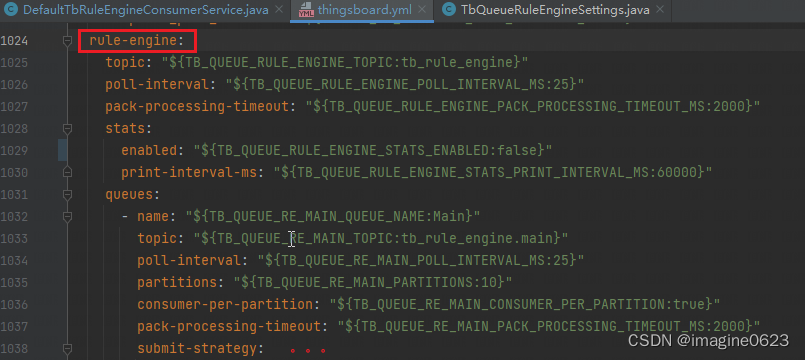805x360 pixels.
Task: Click the enabled key on line 1029
Action: 150,150
